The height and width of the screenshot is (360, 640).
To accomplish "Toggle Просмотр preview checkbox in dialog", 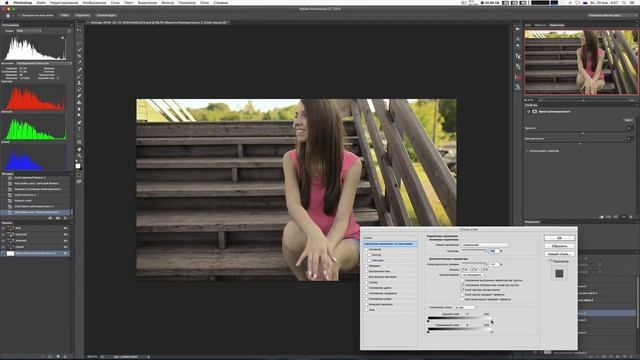I will [x=550, y=260].
